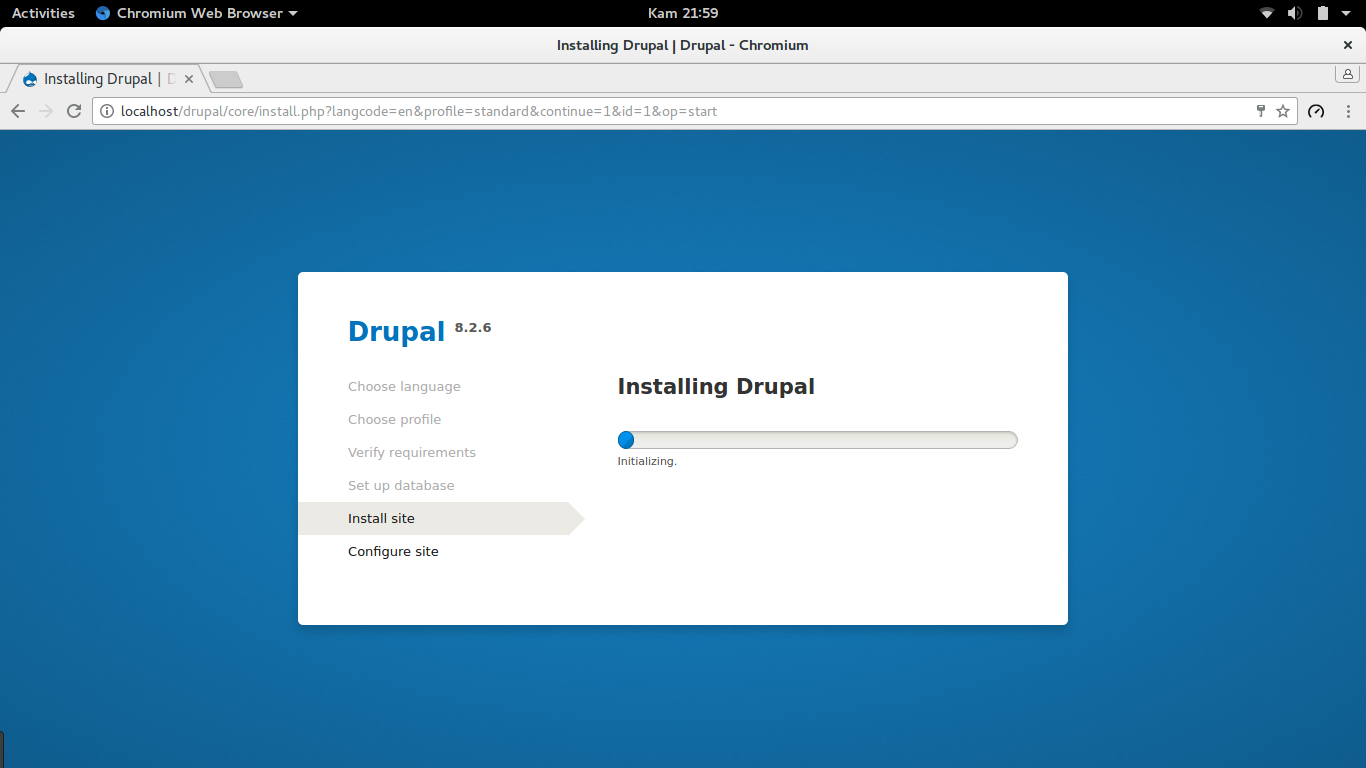Viewport: 1366px width, 768px height.
Task: Open the Activities overview
Action: tap(43, 13)
